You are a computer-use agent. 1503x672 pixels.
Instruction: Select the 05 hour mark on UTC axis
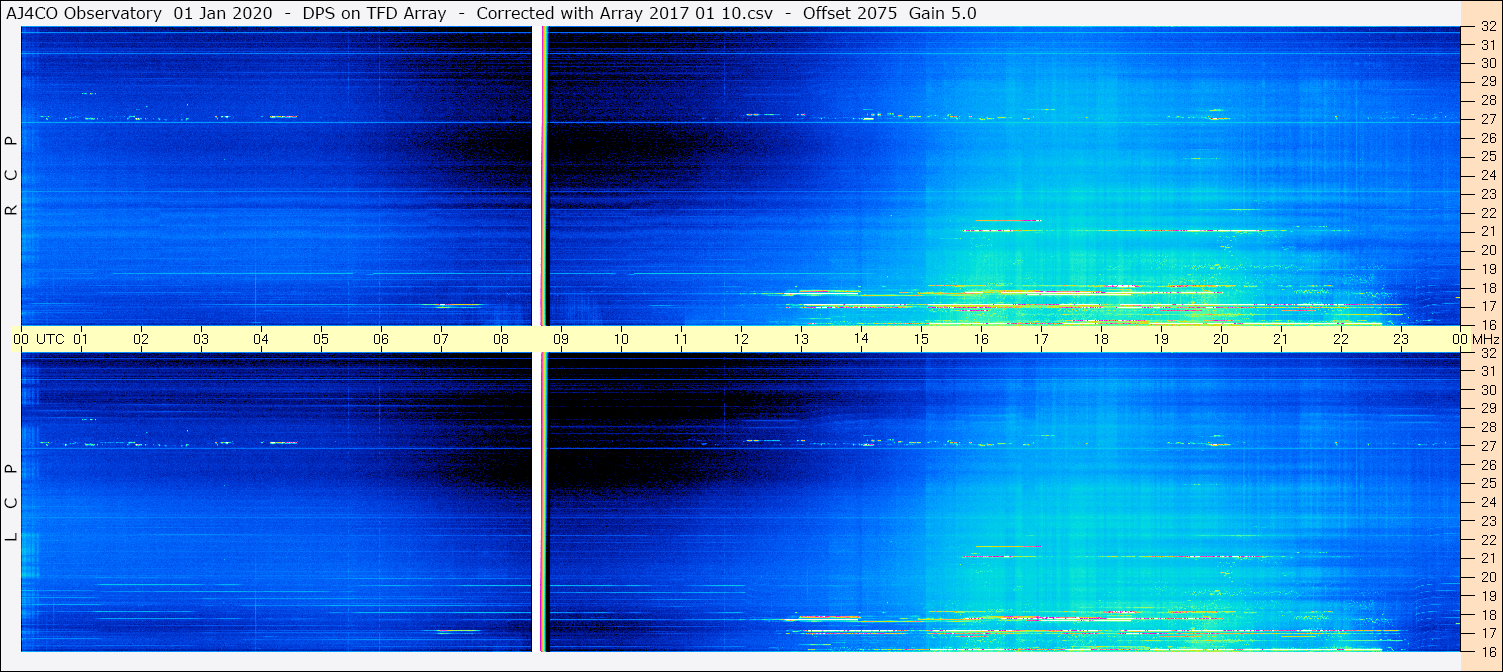coord(321,339)
